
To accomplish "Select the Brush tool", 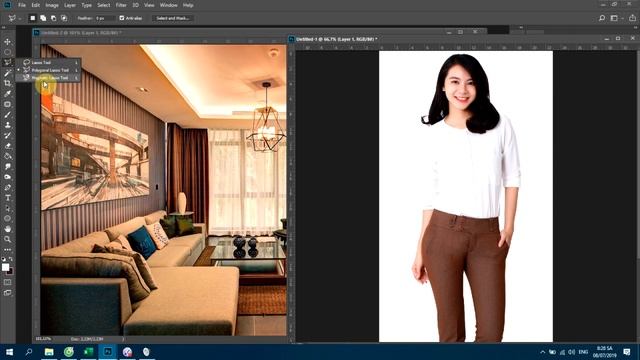I will coord(7,115).
